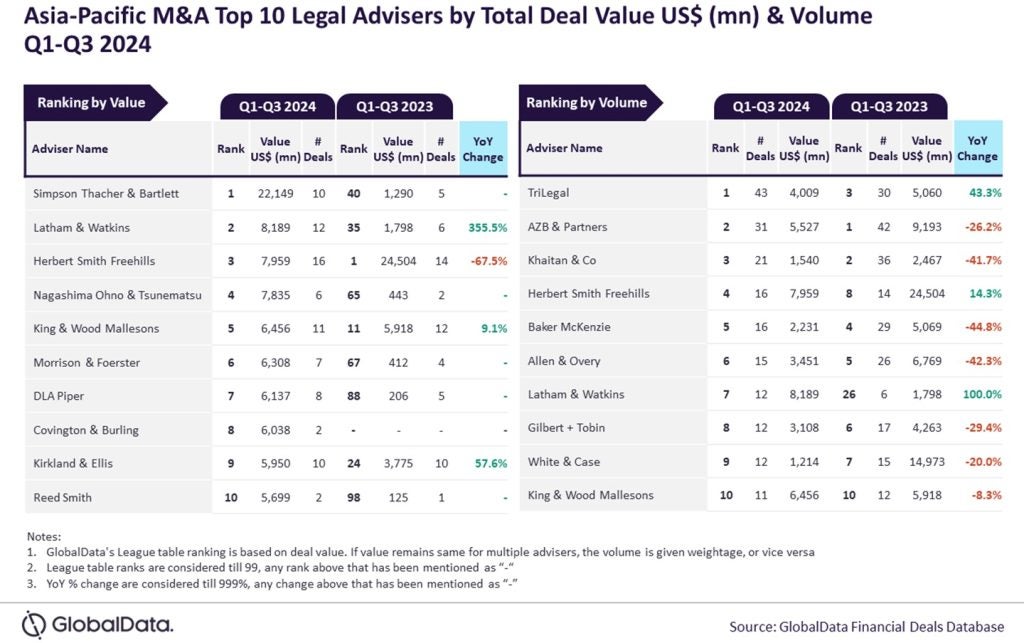The image size is (1024, 643).
Task: Click YoY Change blue header in value table
Action: pos(484,149)
